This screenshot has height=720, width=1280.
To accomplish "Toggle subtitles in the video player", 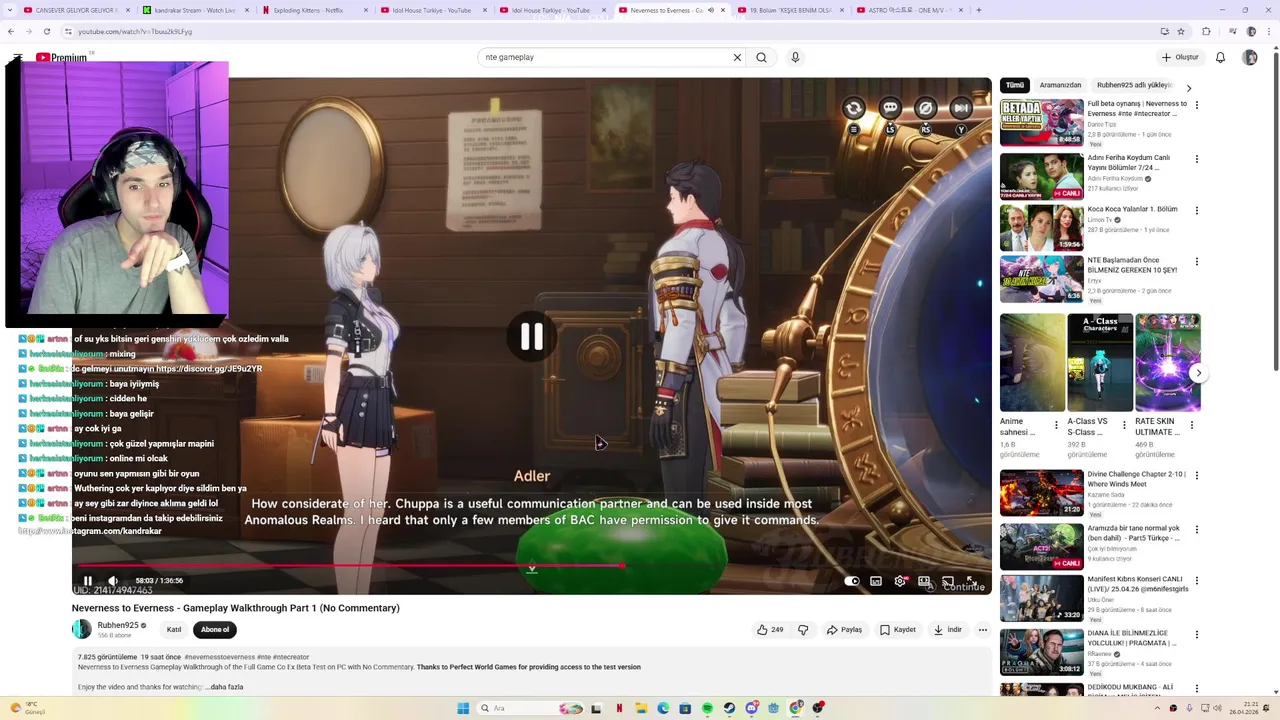I will point(876,581).
